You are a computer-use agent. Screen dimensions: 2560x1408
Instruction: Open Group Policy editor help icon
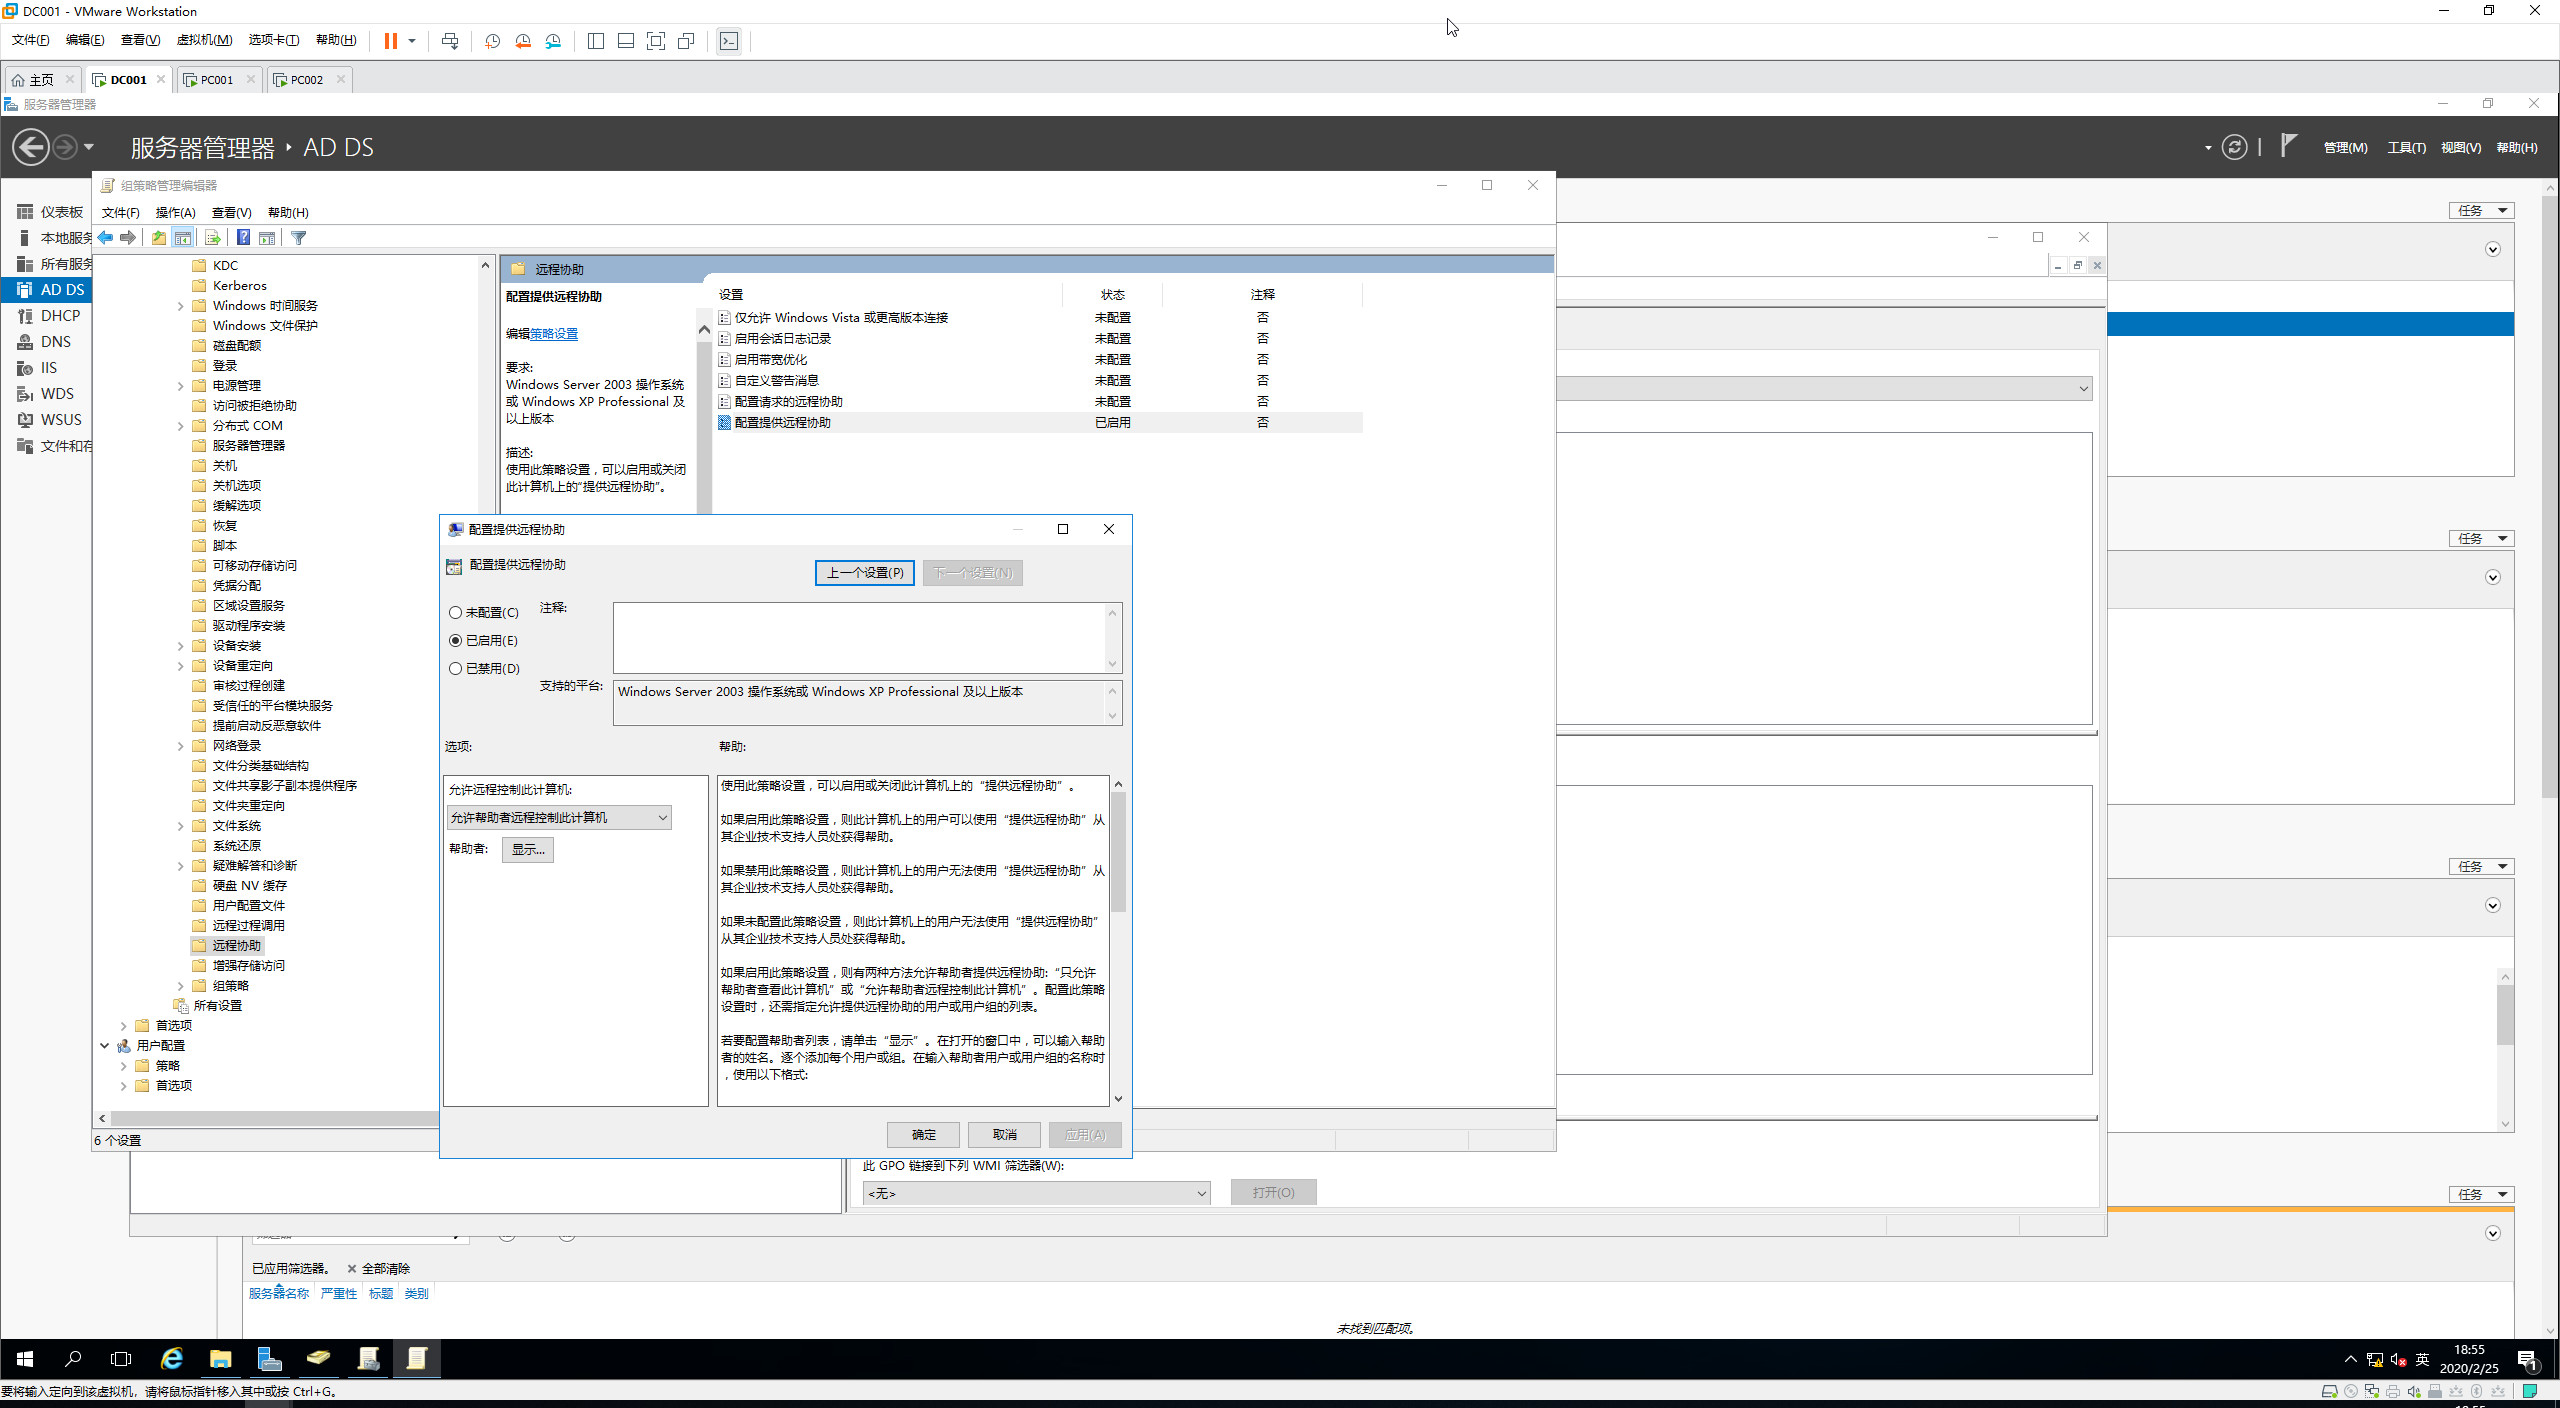pyautogui.click(x=243, y=237)
